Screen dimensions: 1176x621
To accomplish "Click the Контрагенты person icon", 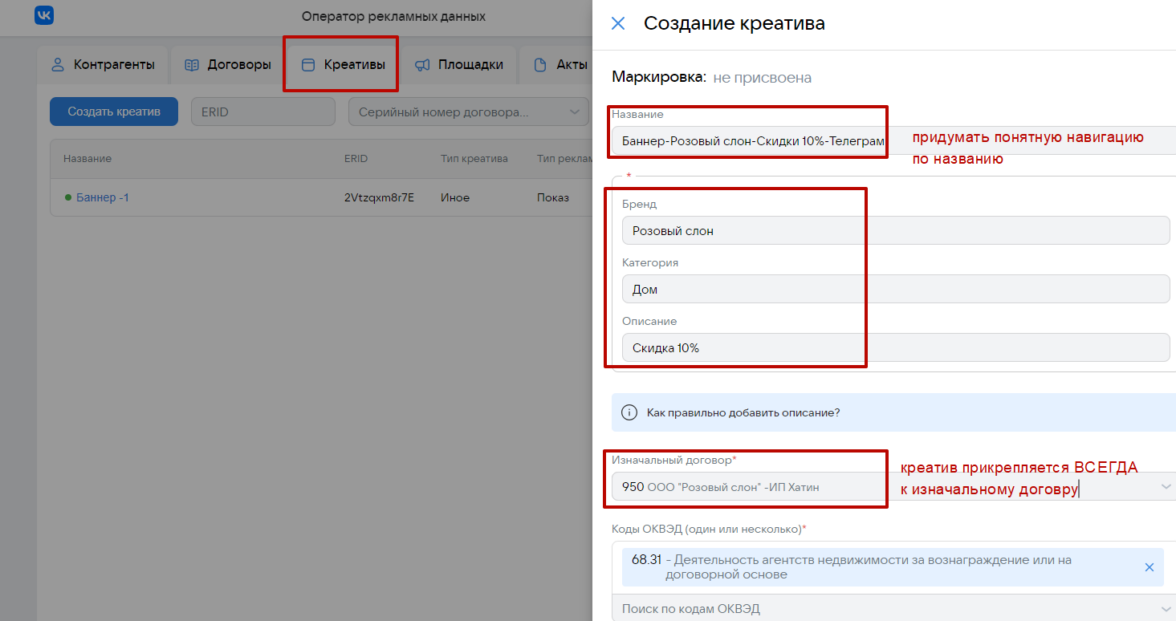I will [58, 64].
